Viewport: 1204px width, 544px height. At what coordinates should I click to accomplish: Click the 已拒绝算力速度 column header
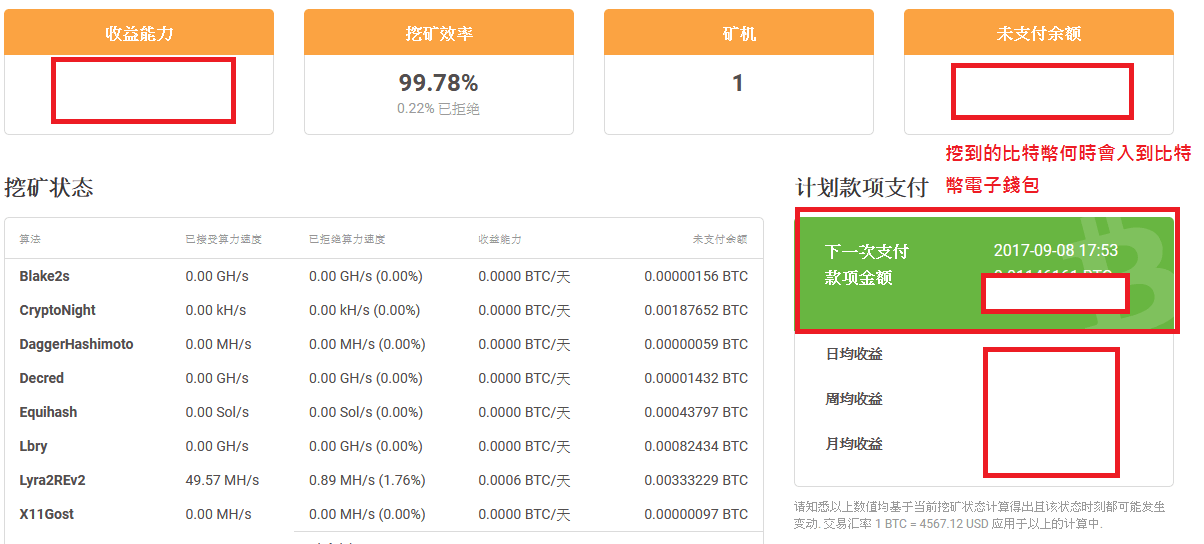click(347, 239)
